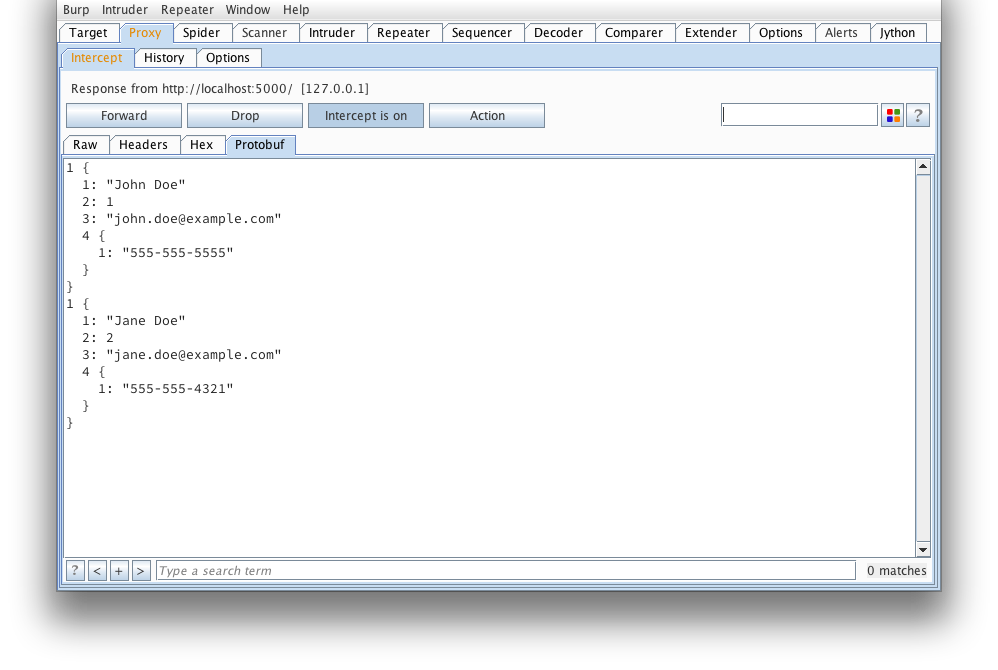Click the "John Doe" name value
The height and width of the screenshot is (670, 998).
(146, 185)
